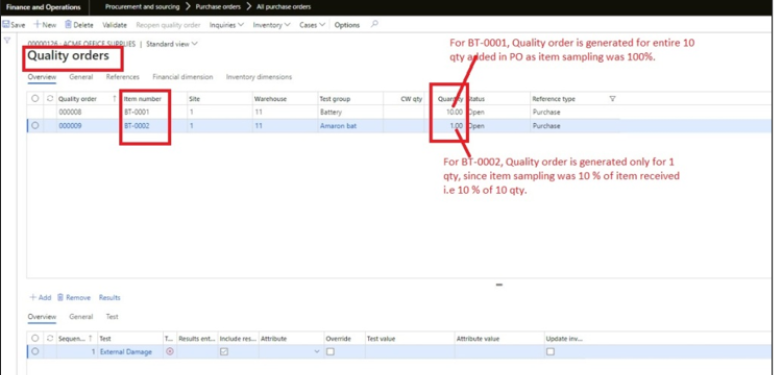Toggle the select-all circle in the tests grid header
Viewport: 774px width, 375px height.
click(35, 338)
